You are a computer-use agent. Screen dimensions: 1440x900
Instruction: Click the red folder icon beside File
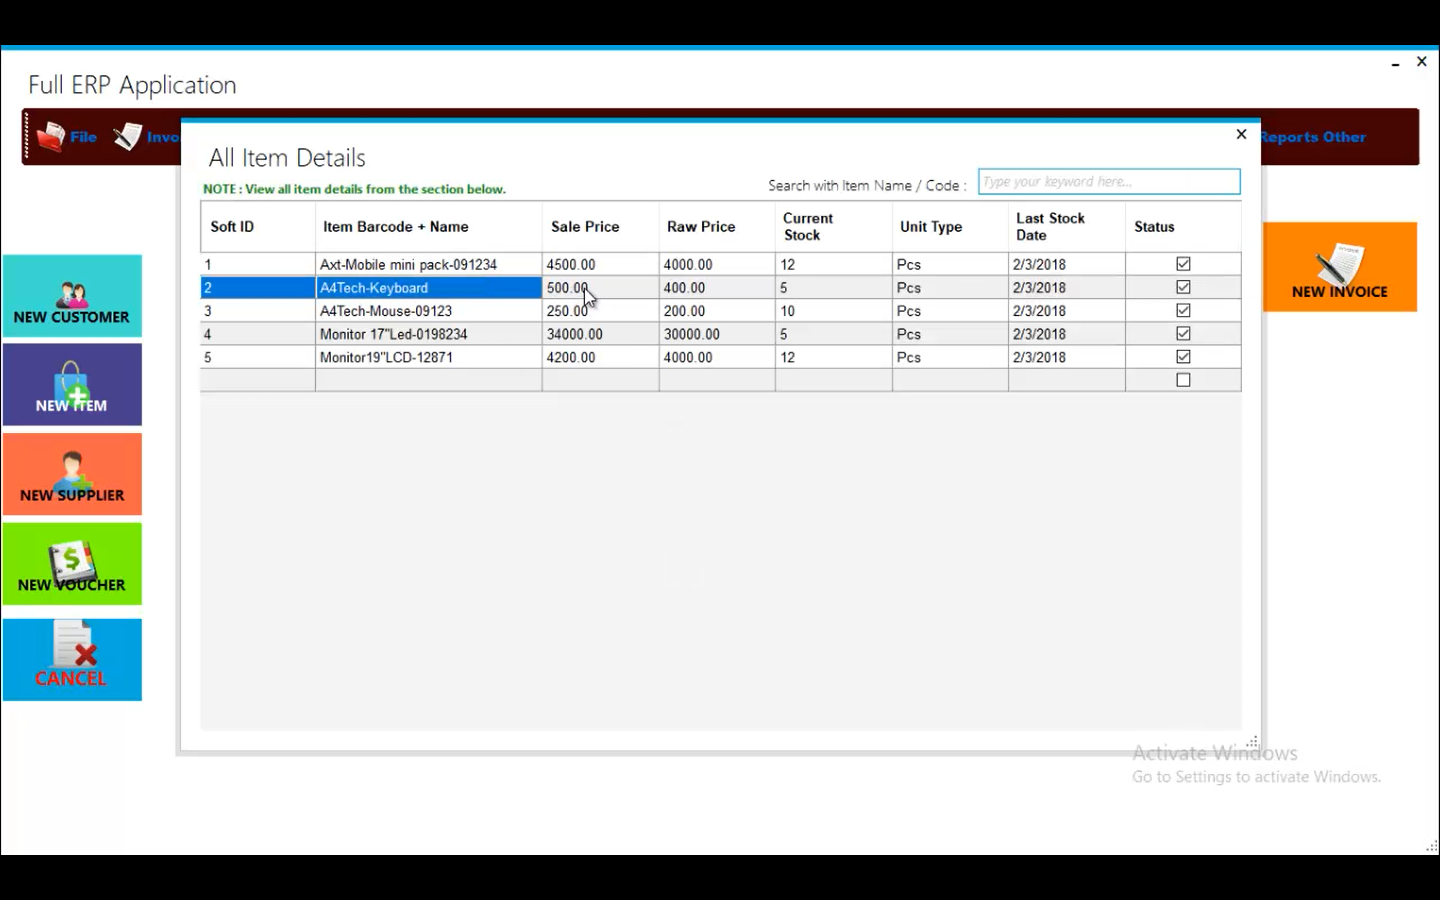[50, 137]
